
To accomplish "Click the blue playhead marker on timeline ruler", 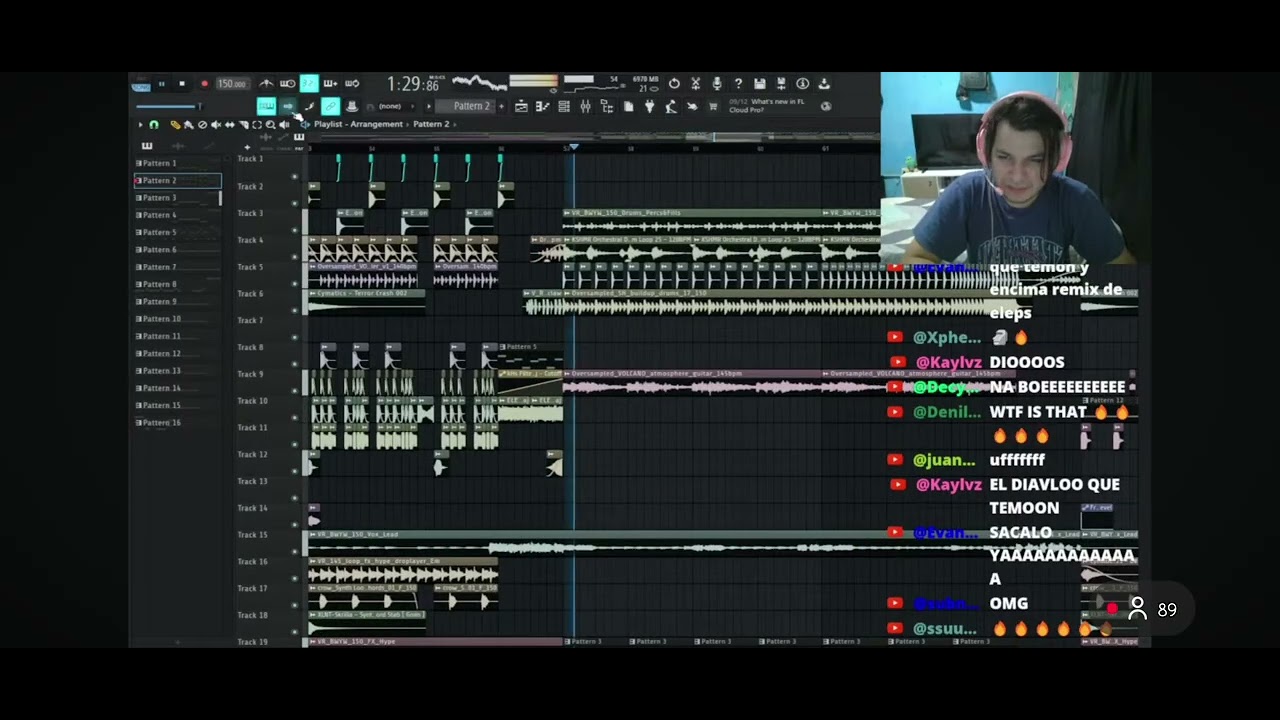I will [x=573, y=147].
